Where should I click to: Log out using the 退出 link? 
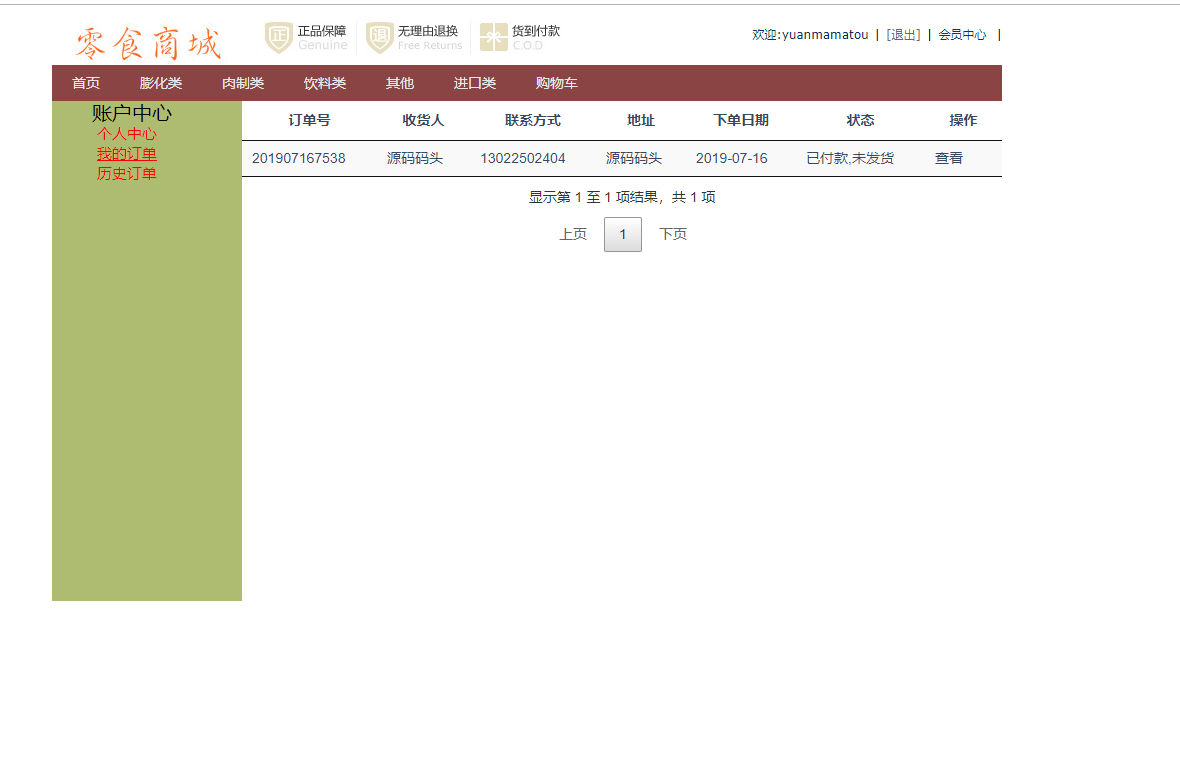click(903, 33)
